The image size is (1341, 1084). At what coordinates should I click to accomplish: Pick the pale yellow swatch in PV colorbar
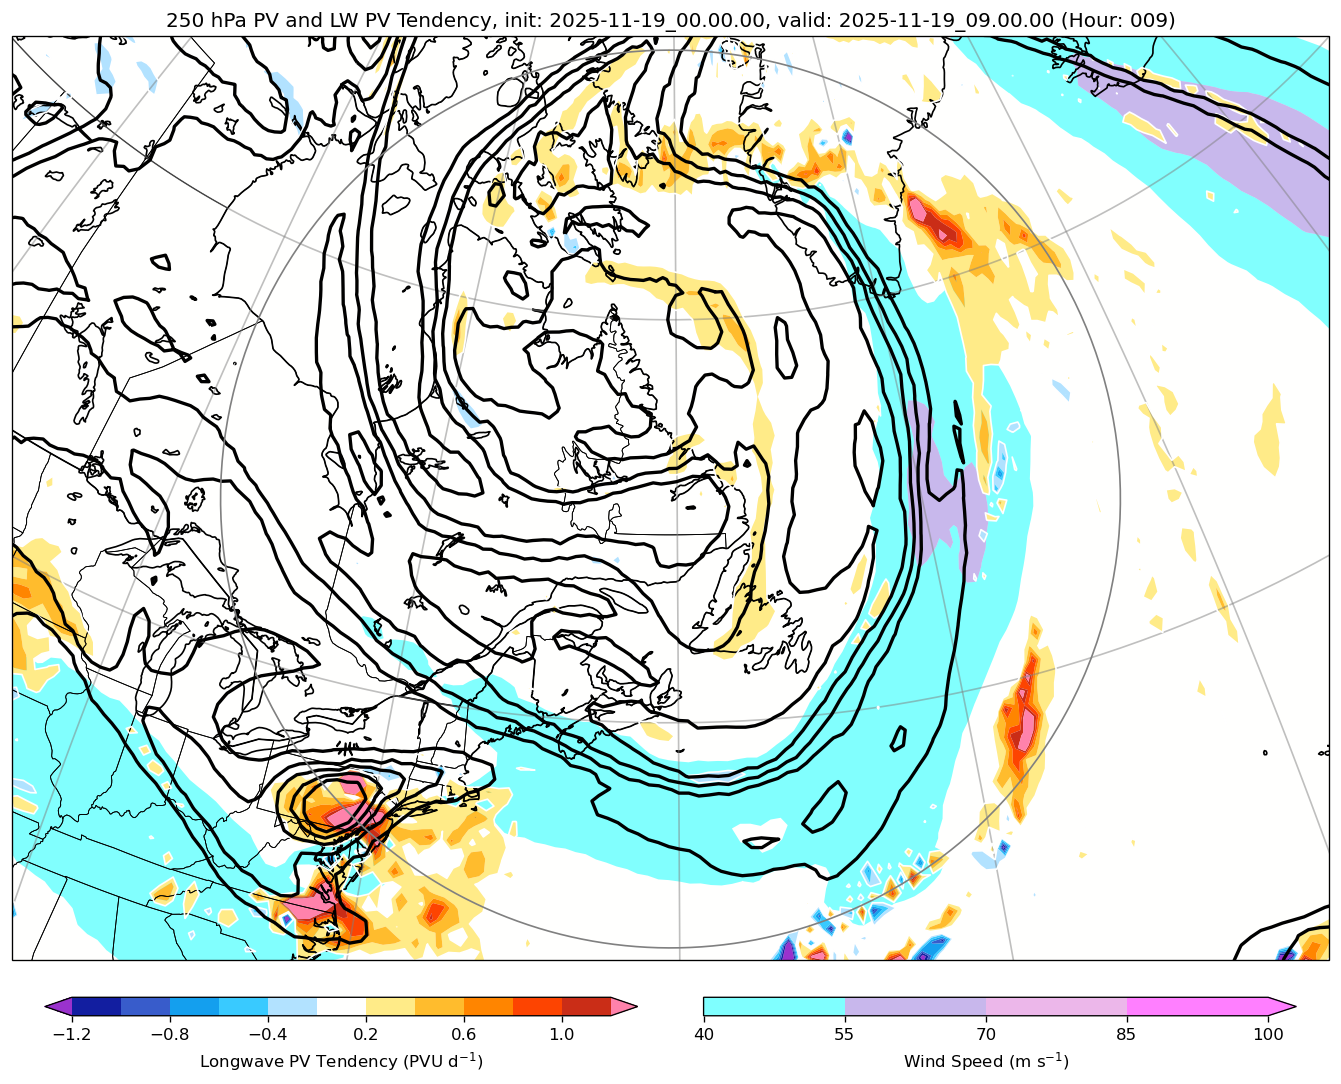pos(390,1006)
